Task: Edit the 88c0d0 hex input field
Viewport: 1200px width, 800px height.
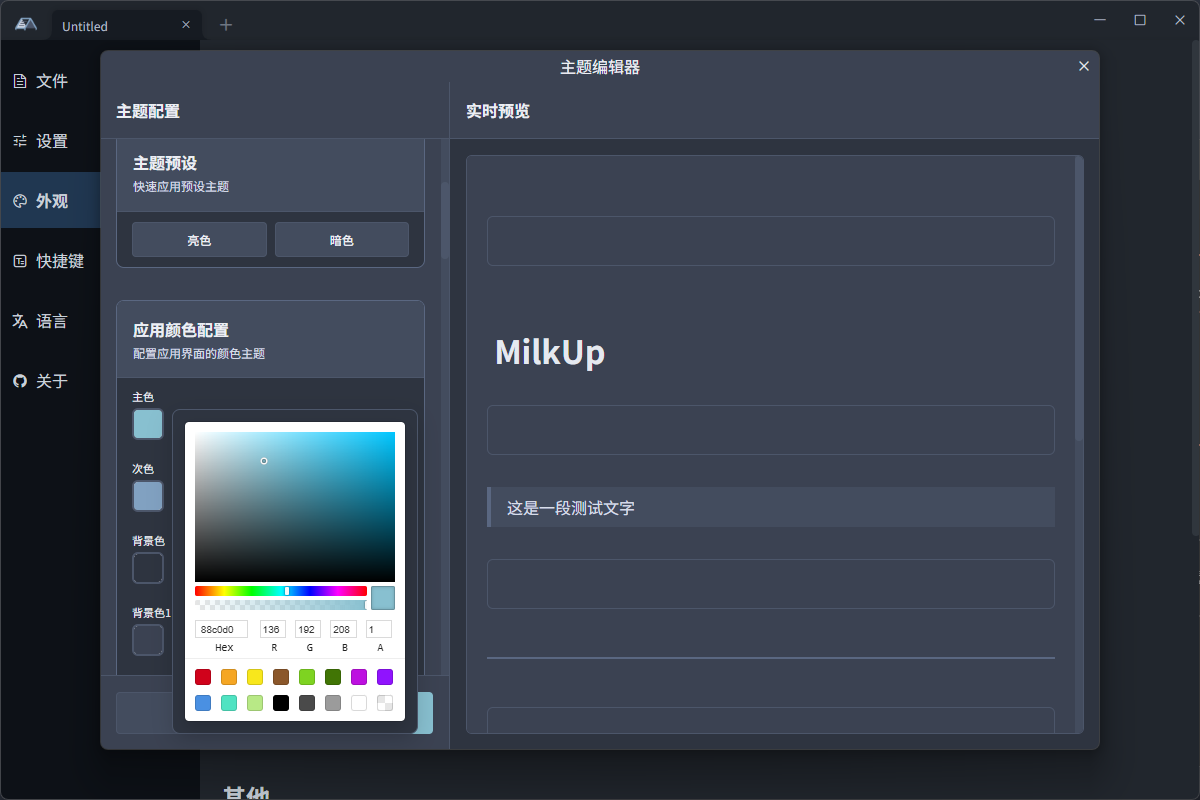Action: (x=220, y=628)
